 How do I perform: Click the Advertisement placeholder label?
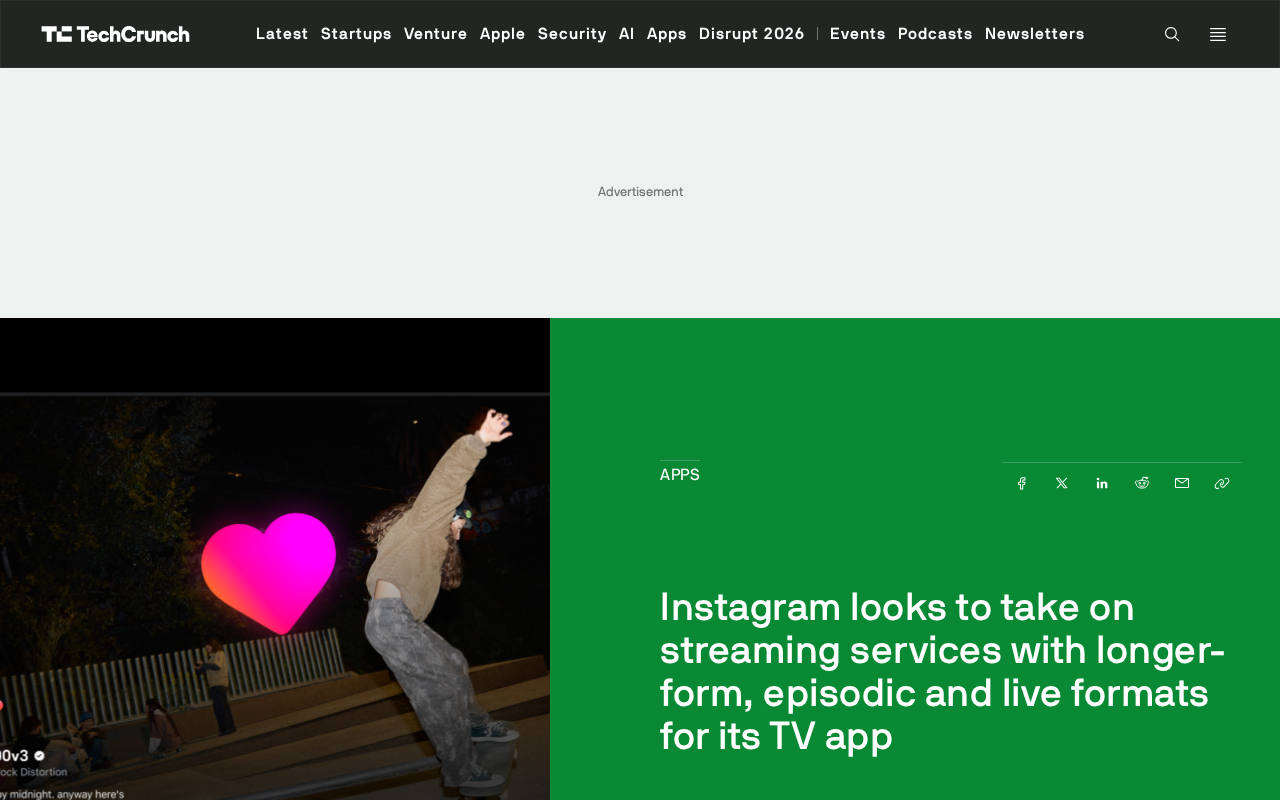click(640, 192)
